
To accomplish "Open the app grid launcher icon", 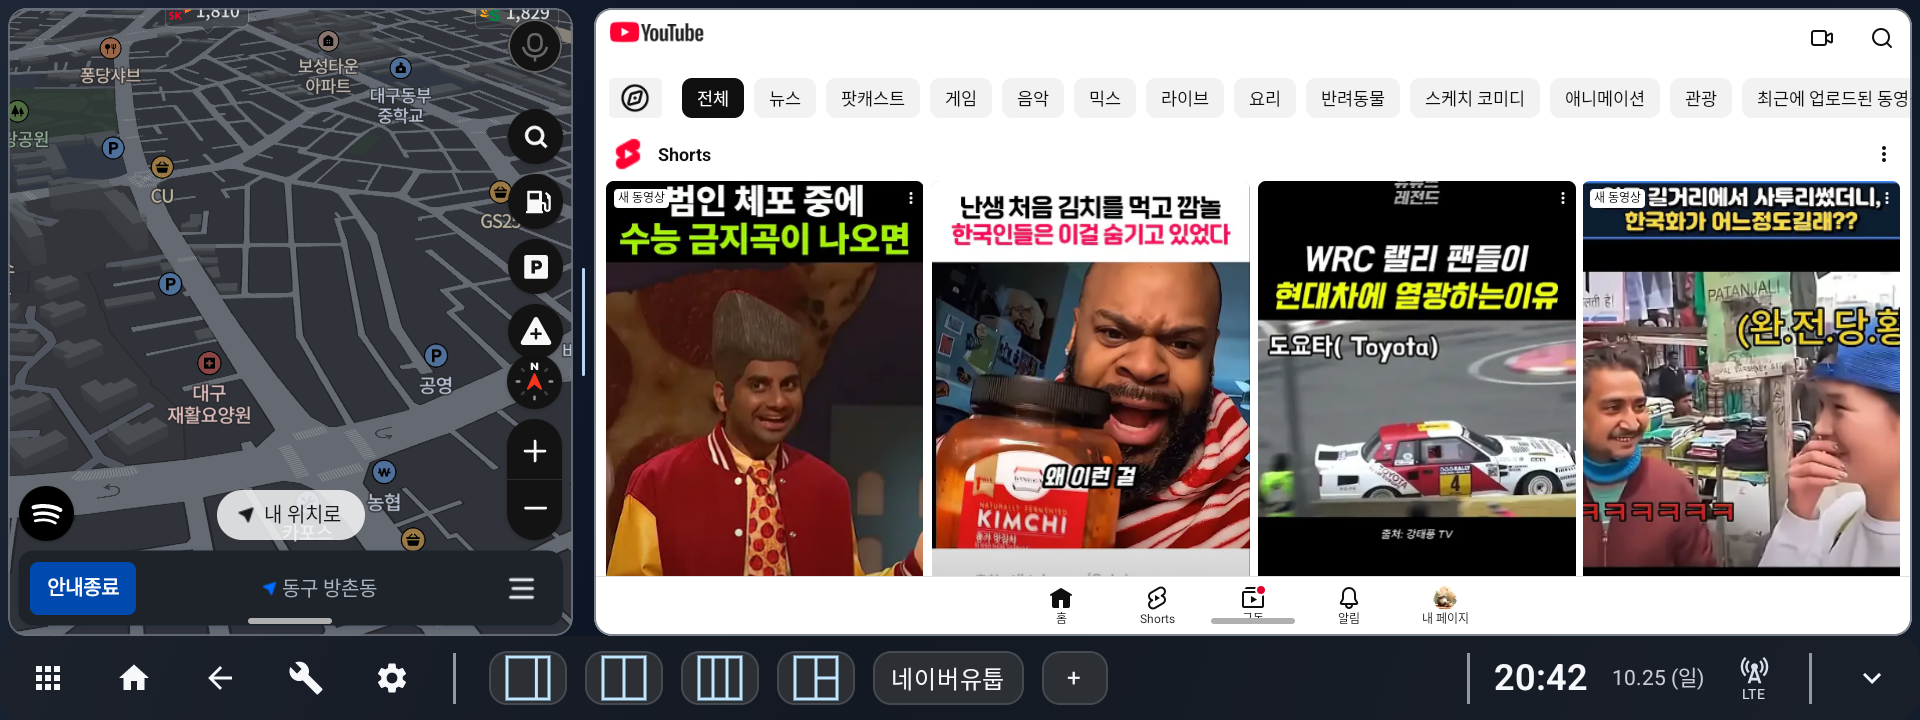I will 48,678.
